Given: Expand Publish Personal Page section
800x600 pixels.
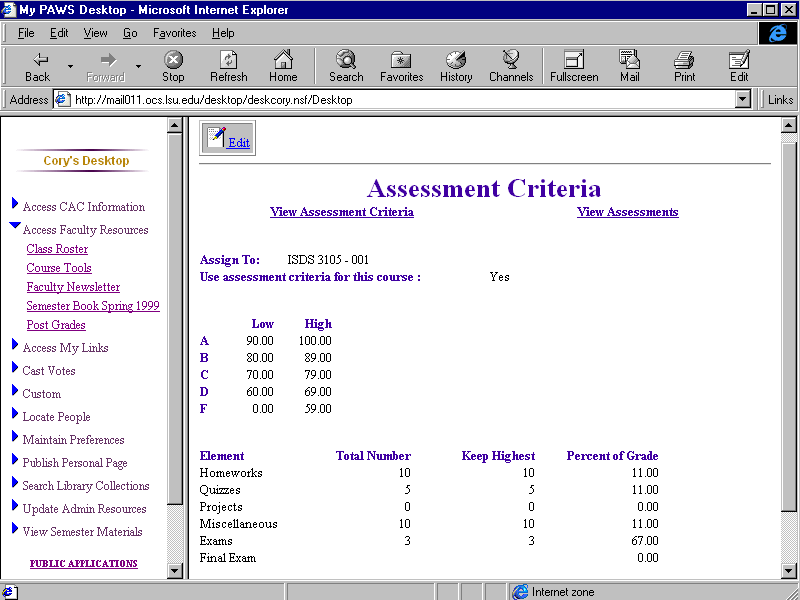Looking at the screenshot, I should [x=15, y=459].
